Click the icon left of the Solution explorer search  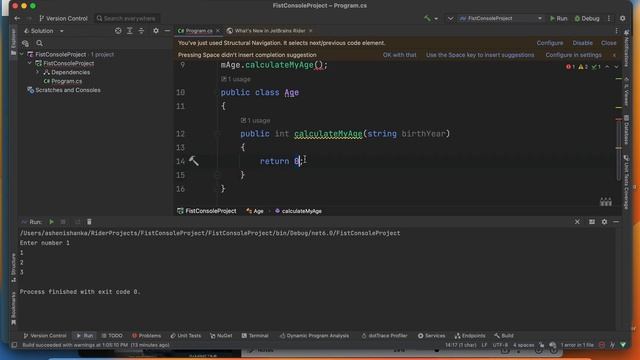tap(25, 43)
